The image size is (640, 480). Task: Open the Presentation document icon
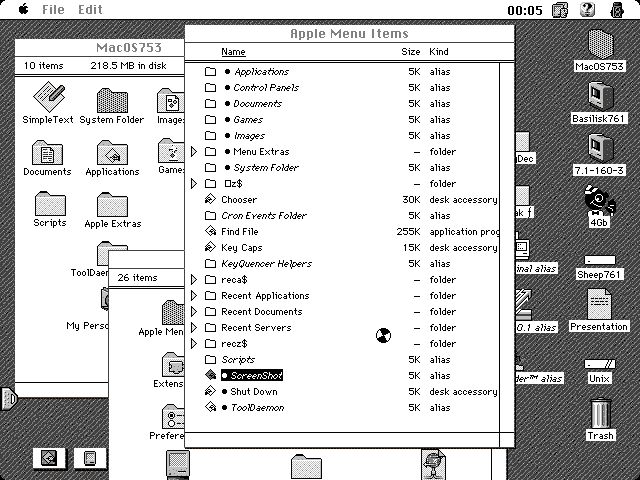tap(599, 305)
